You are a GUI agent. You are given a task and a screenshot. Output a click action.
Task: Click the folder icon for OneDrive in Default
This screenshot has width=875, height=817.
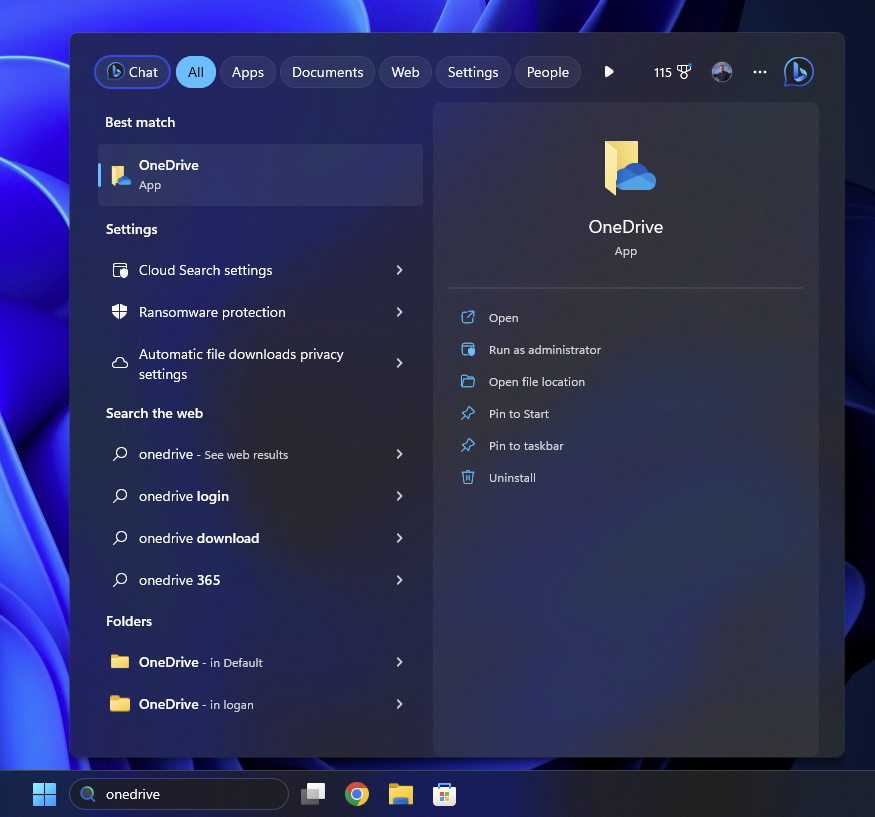click(120, 661)
